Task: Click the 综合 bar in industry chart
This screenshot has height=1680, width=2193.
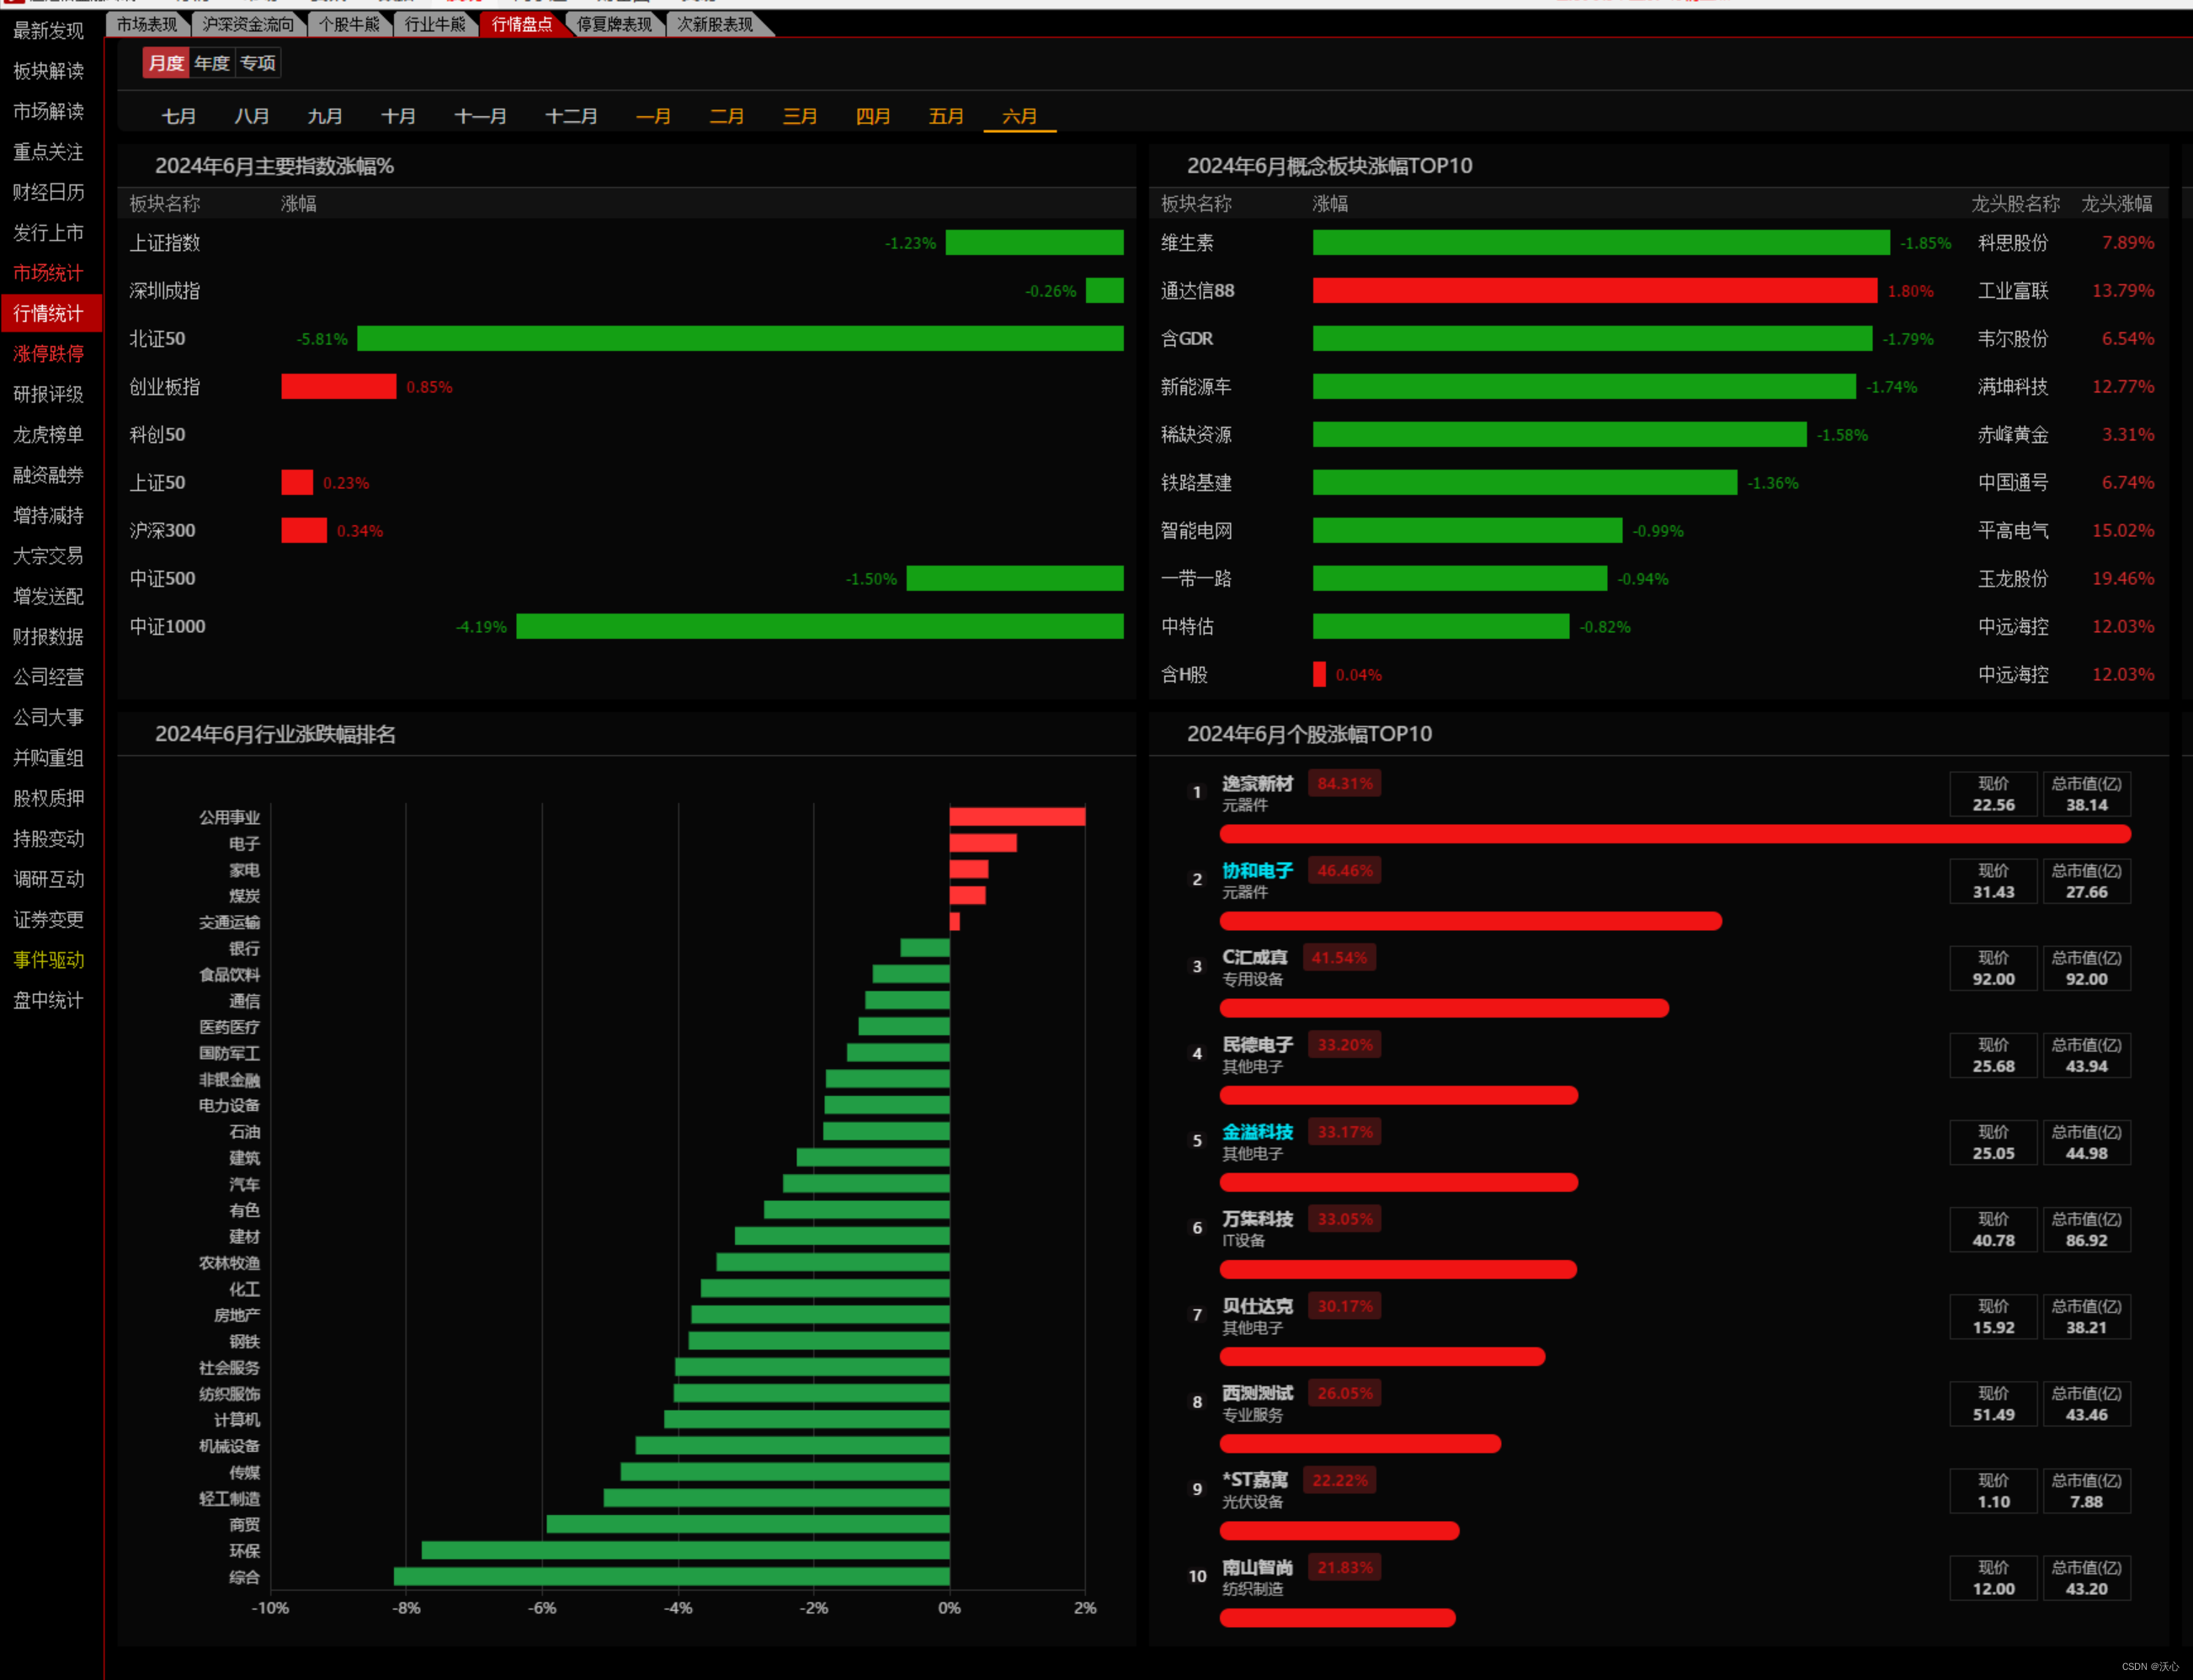Action: [x=671, y=1577]
